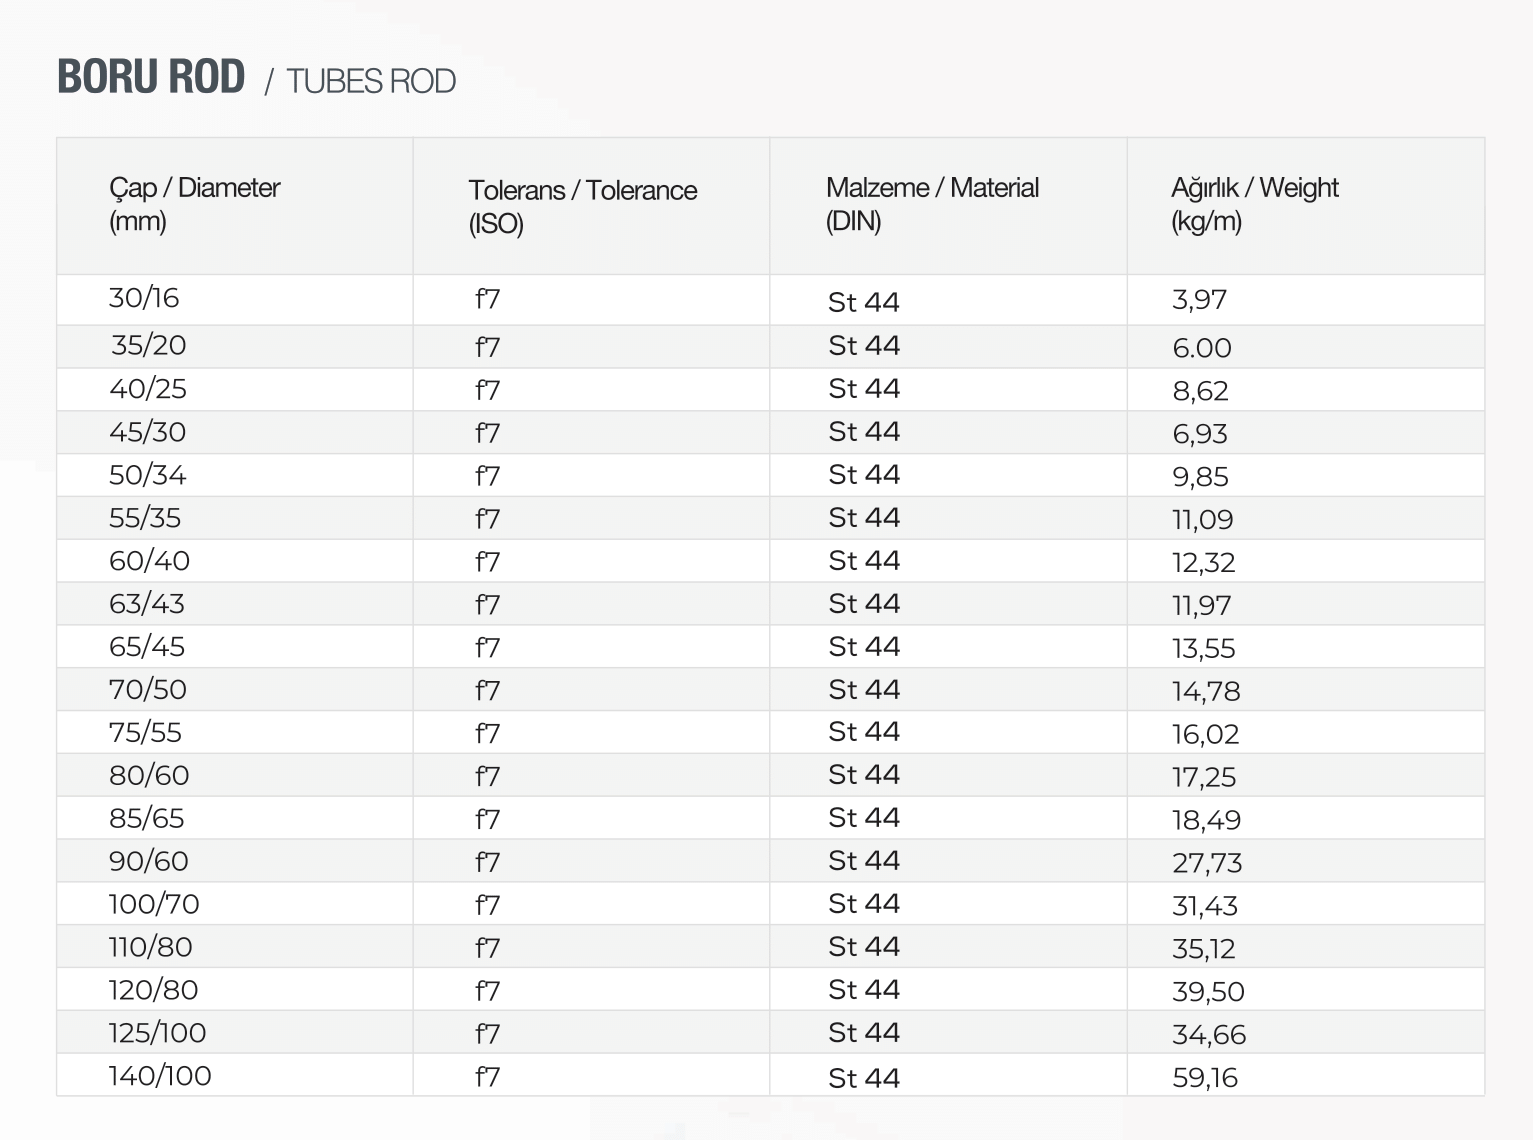Screen dimensions: 1533x1140
Task: Click the 40/25 diameter cell
Action: coord(148,389)
